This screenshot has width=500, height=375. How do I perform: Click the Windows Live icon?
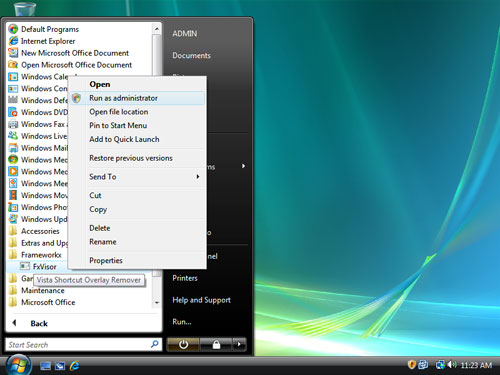(13, 136)
